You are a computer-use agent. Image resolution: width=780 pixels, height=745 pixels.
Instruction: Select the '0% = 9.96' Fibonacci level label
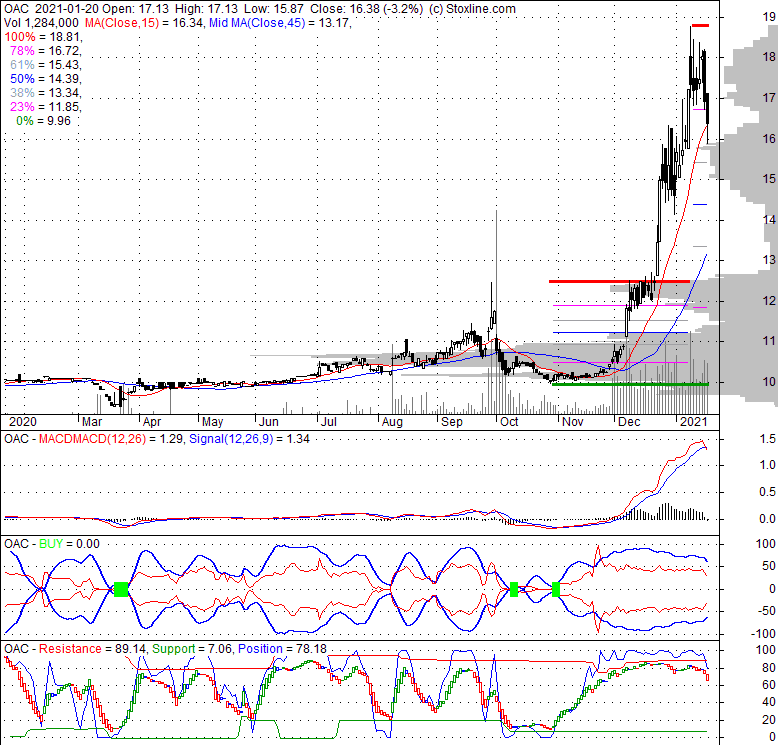(43, 120)
